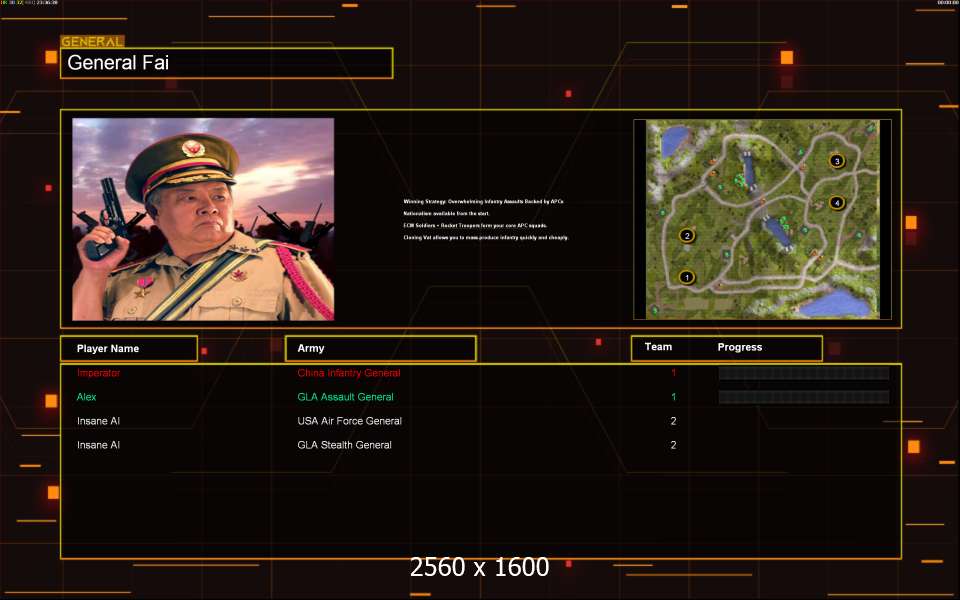The width and height of the screenshot is (960, 600).
Task: Select player name Imperator
Action: (x=99, y=373)
